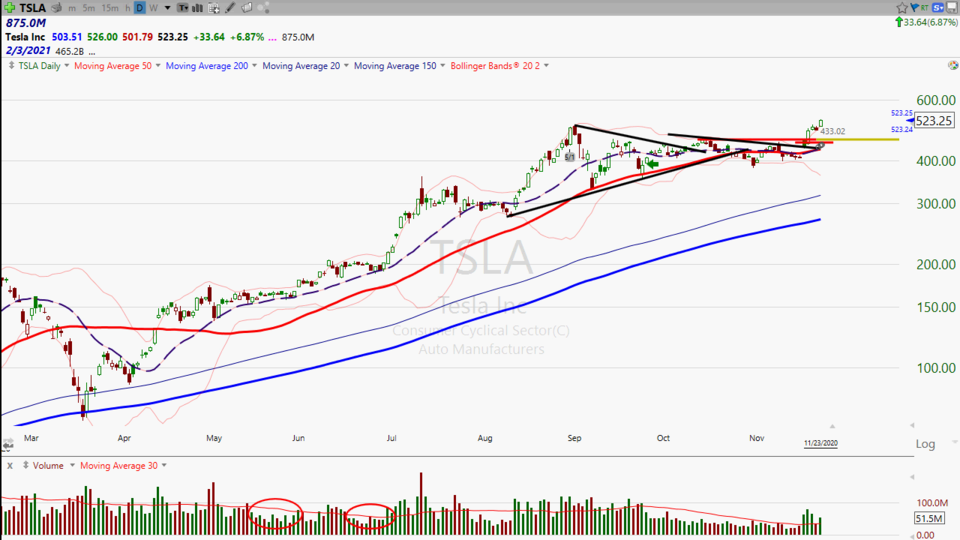Click the RT real-time indicator

coord(924,7)
